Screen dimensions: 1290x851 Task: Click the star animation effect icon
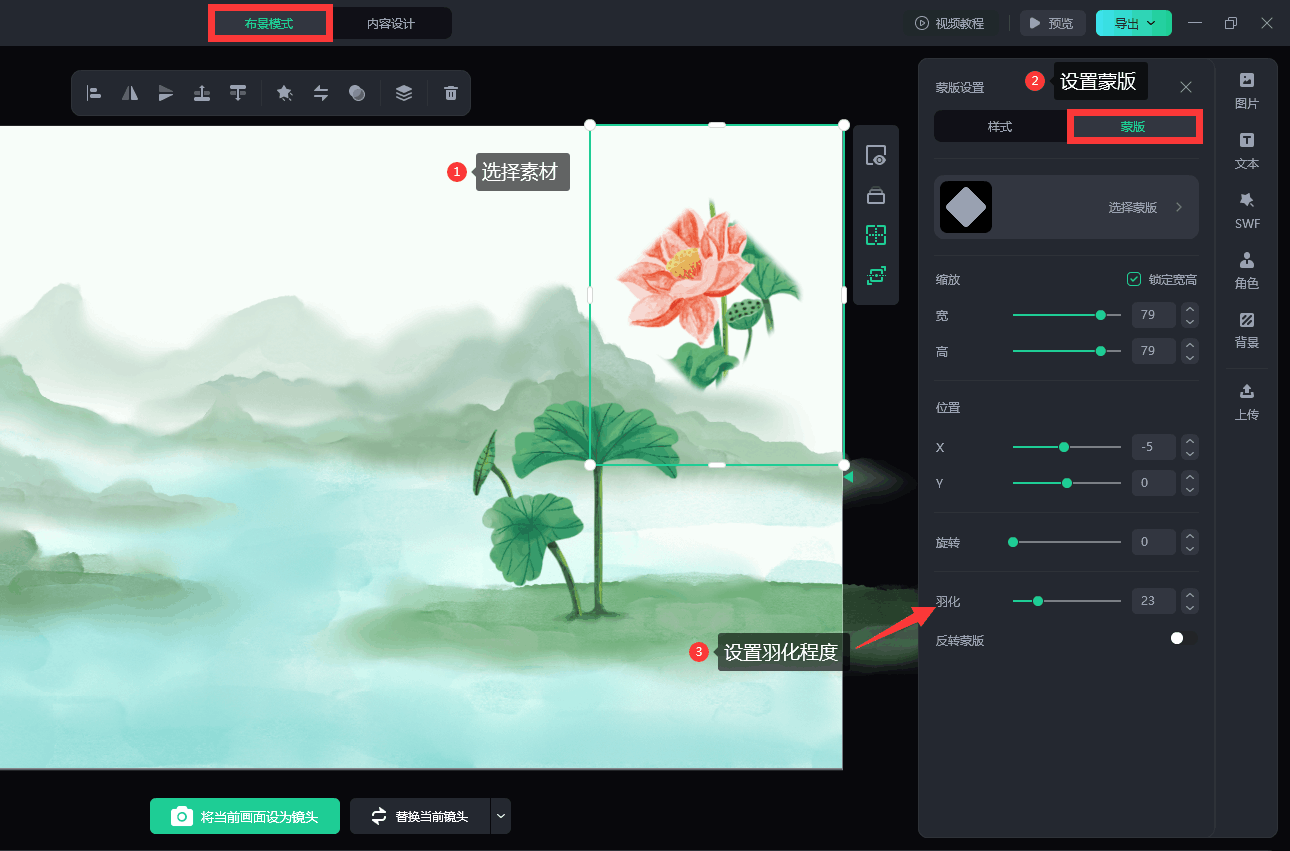[284, 93]
